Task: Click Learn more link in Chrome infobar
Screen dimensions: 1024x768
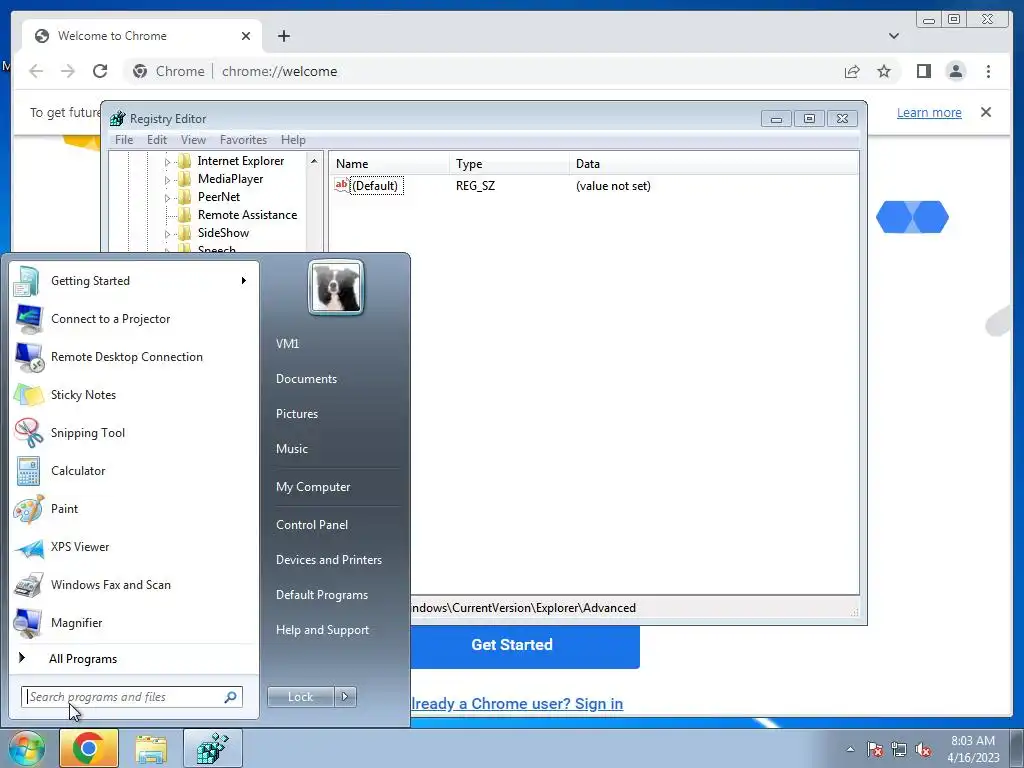Action: click(929, 112)
